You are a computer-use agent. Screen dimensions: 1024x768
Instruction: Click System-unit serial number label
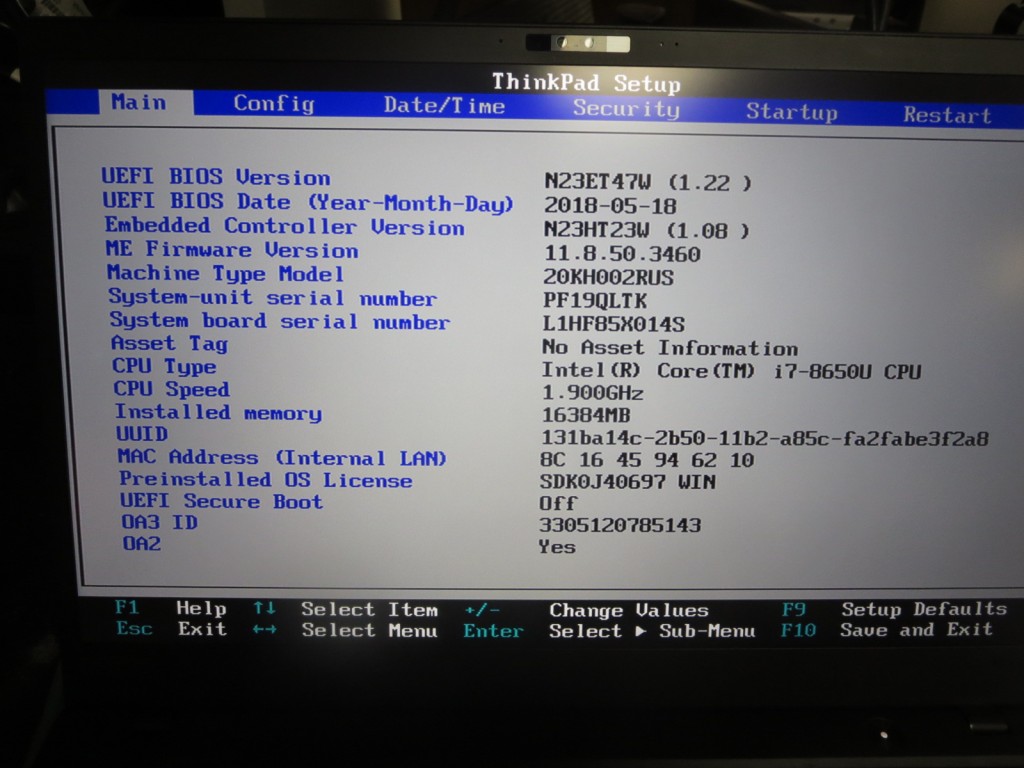272,298
